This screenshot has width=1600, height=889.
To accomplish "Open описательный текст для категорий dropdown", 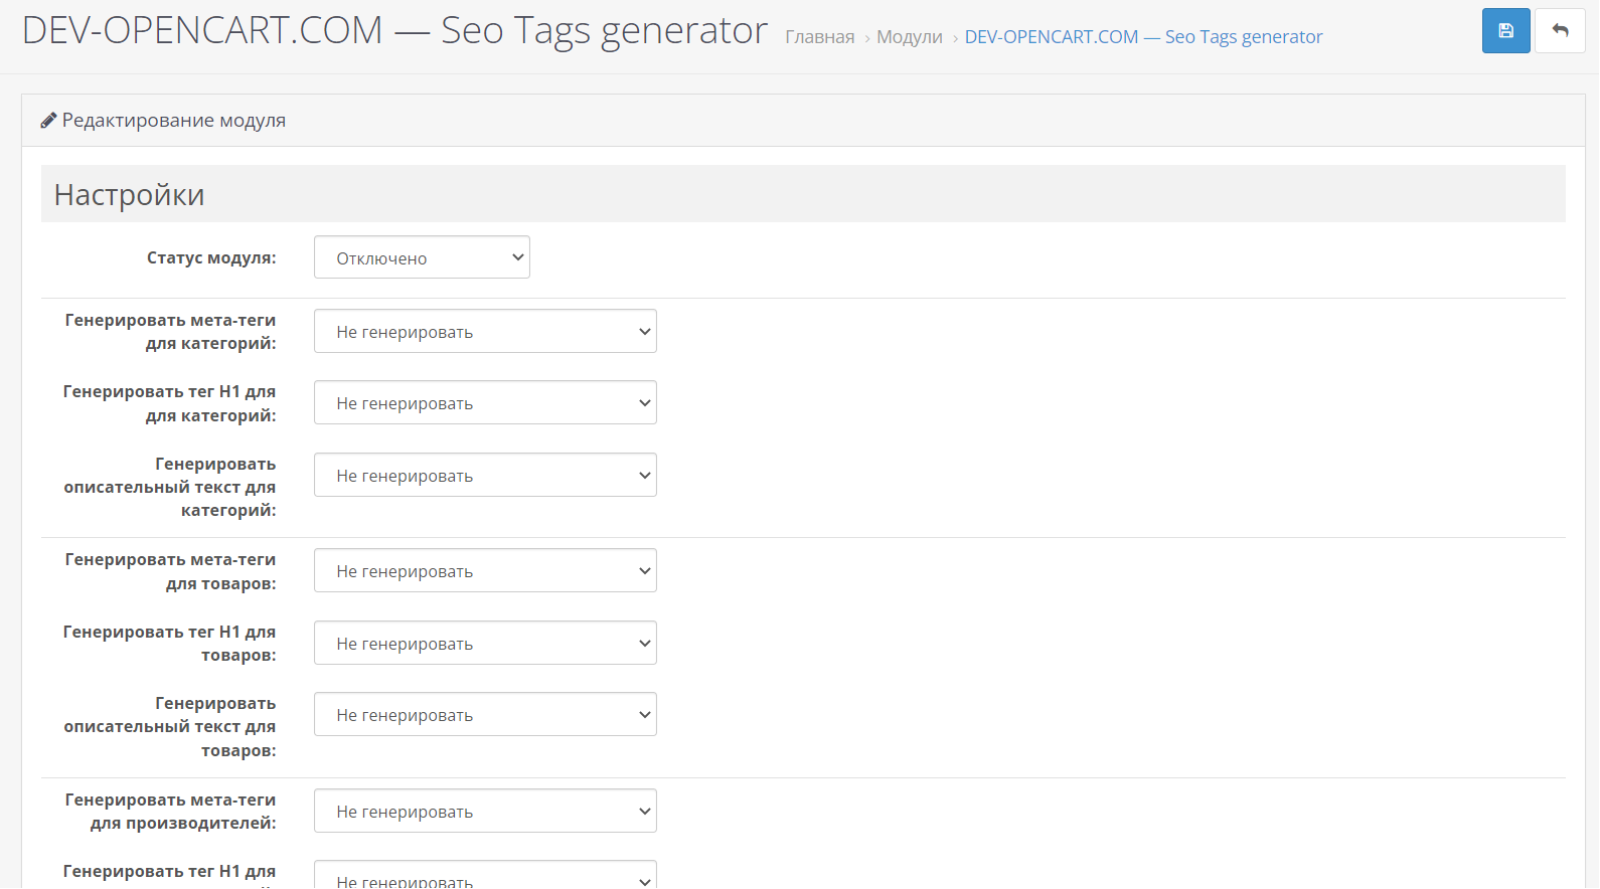I will pos(485,475).
